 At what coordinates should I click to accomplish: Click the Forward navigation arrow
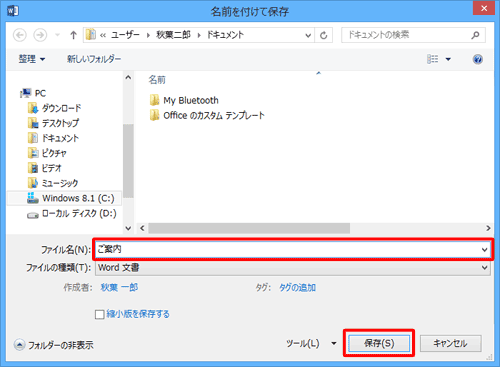tap(40, 35)
